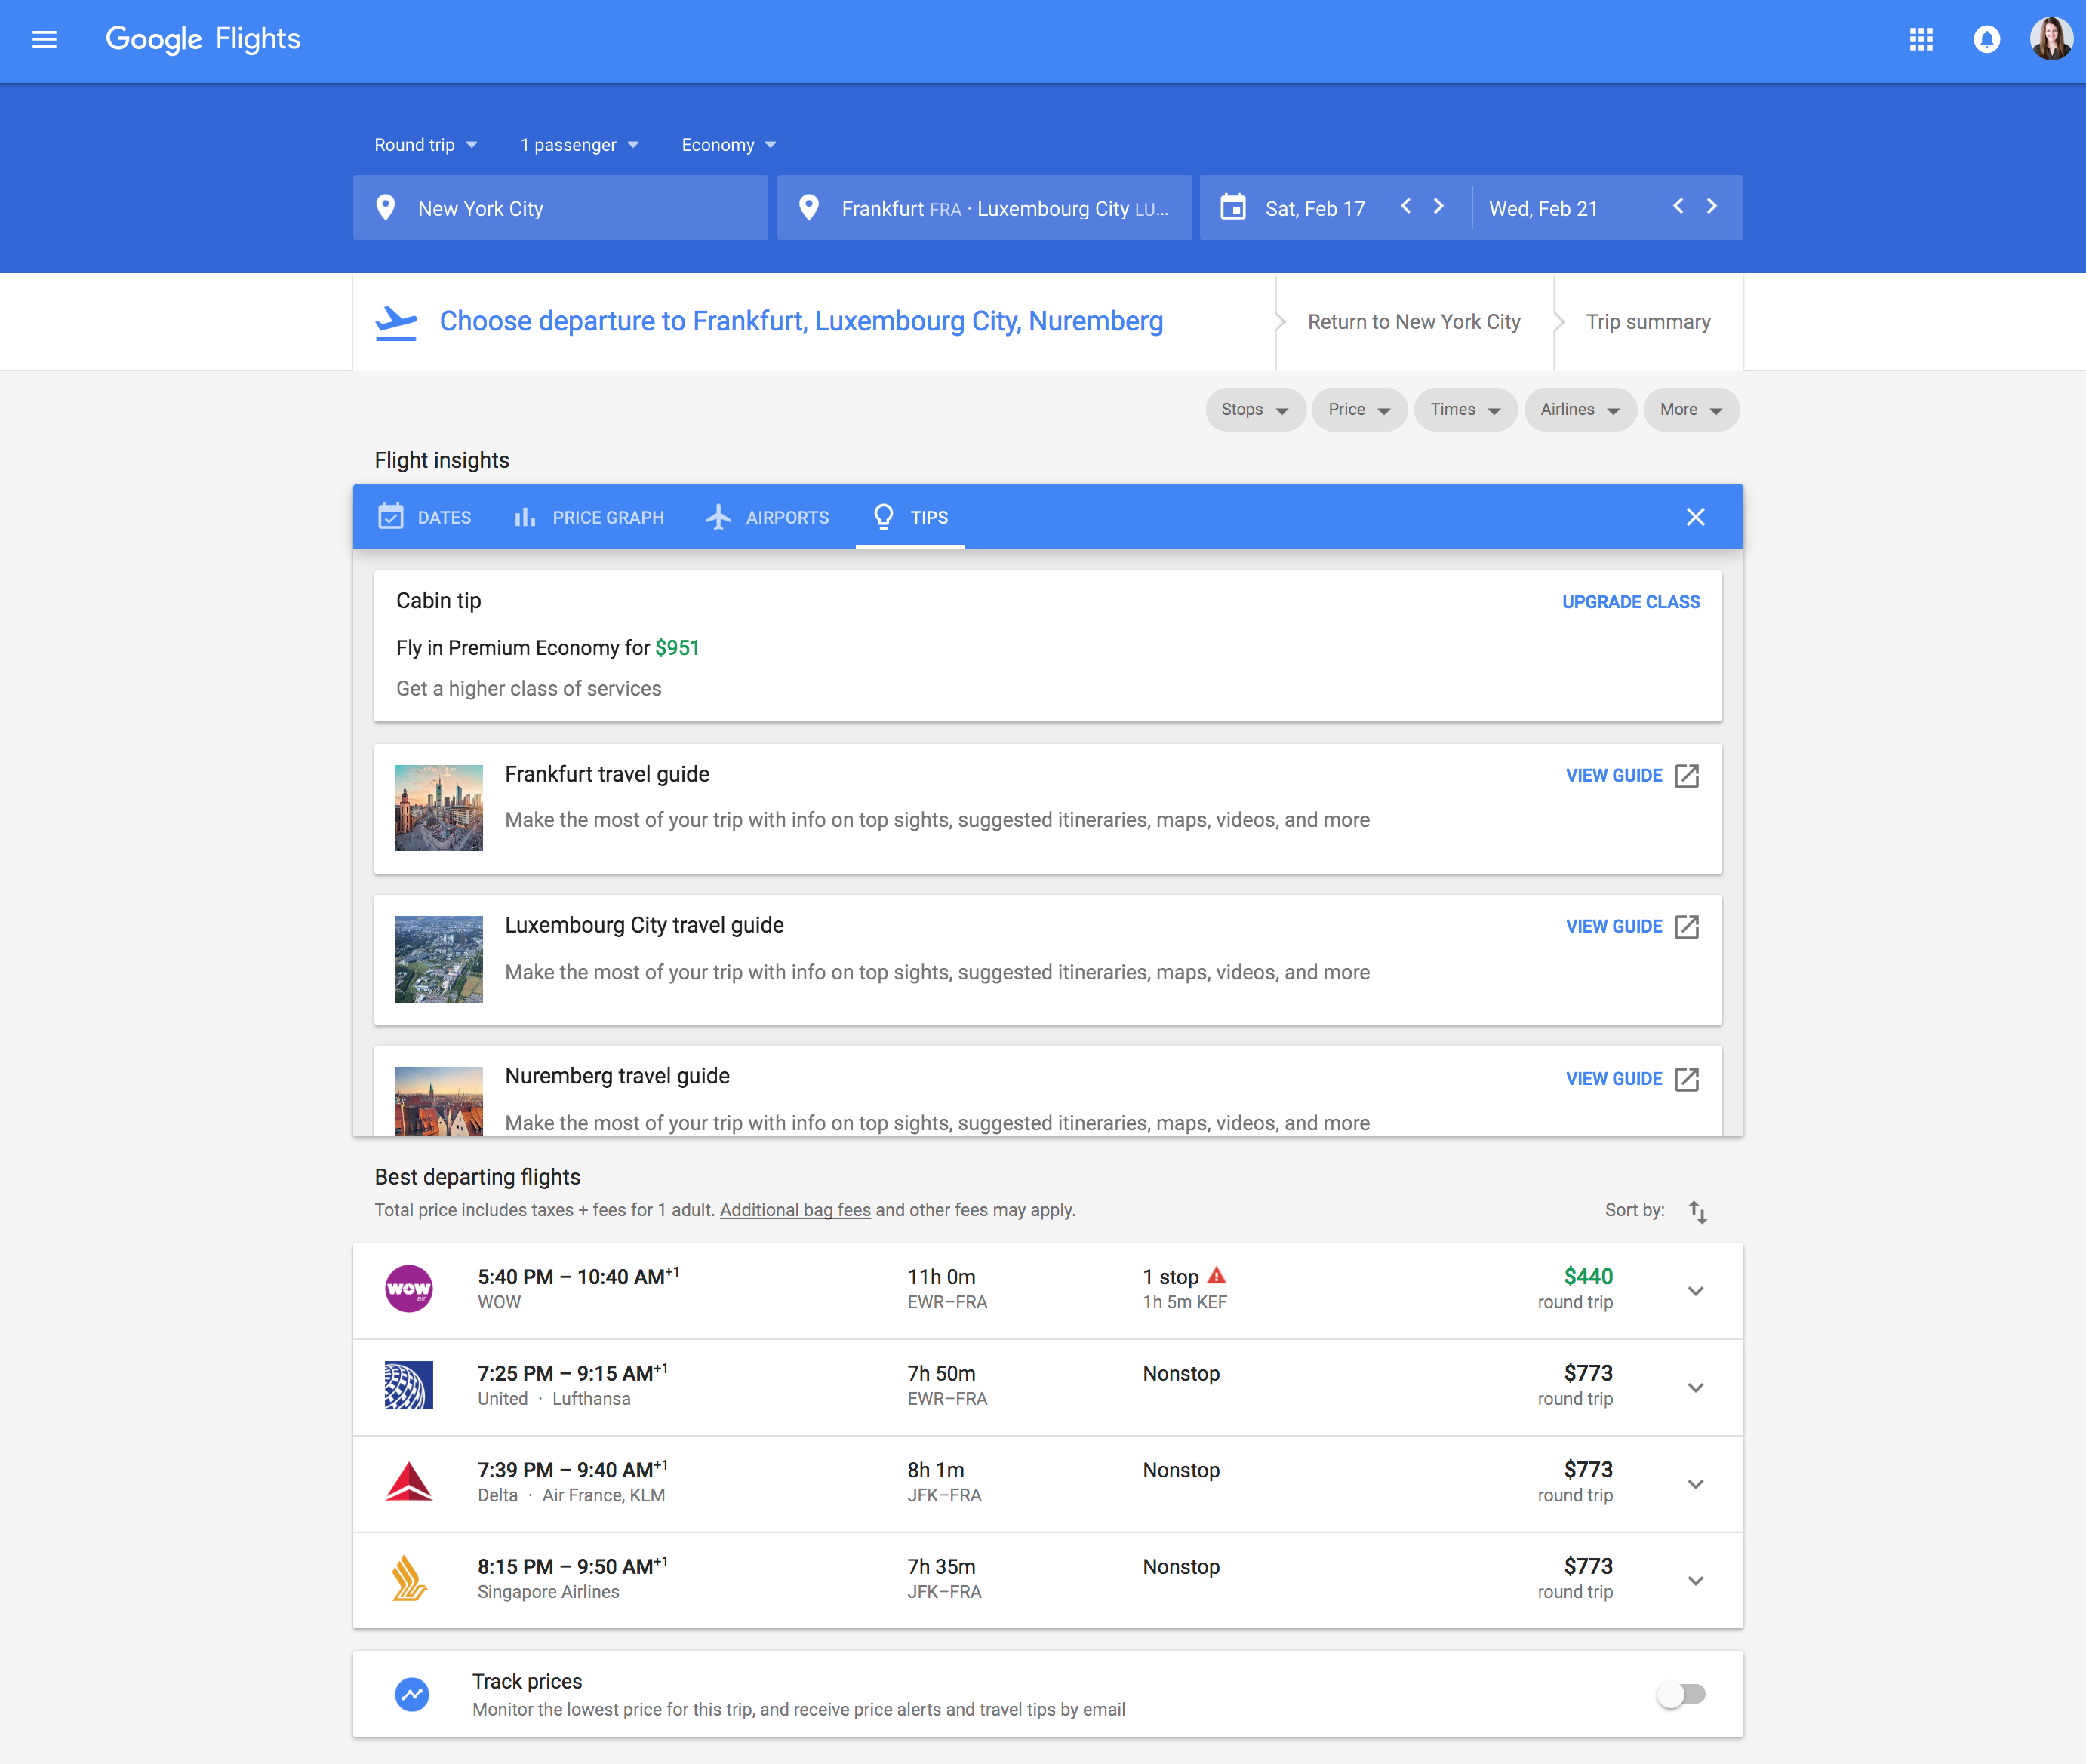Viewport: 2086px width, 1764px height.
Task: Click the notifications bell icon
Action: 1986,40
